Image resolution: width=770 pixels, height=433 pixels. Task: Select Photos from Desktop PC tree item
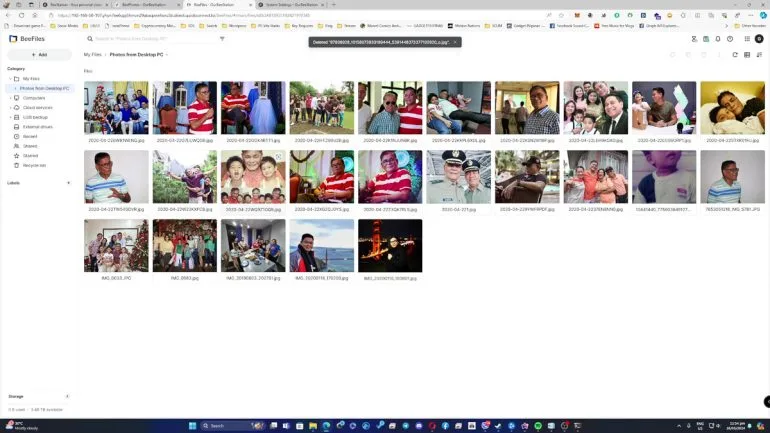point(42,88)
